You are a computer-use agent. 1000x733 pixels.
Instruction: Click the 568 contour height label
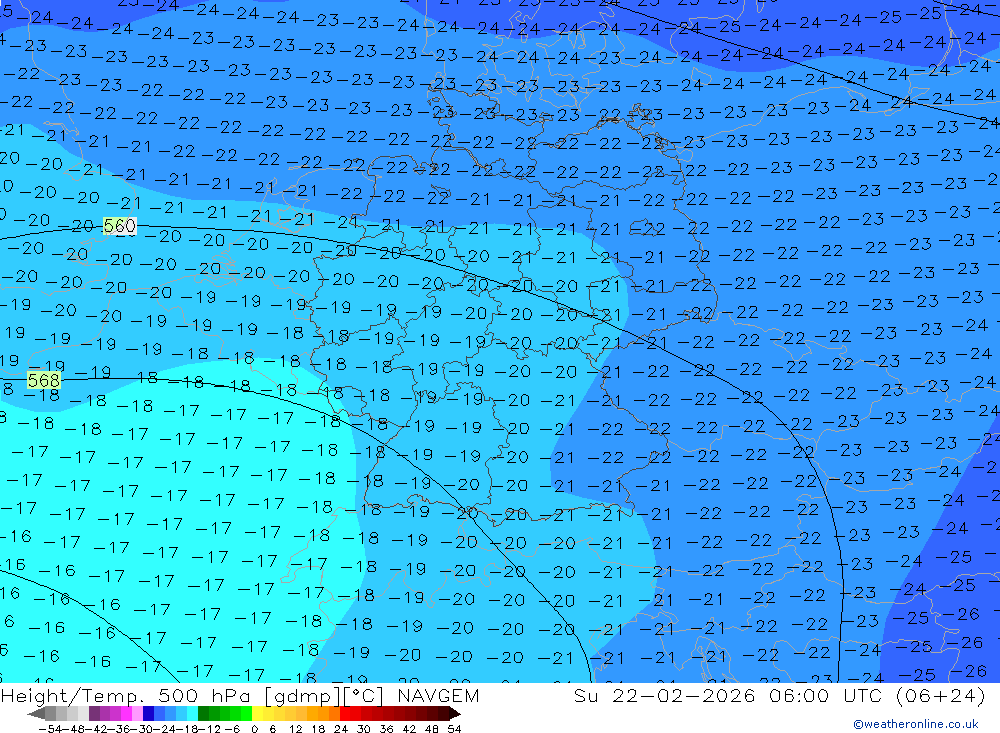(x=44, y=381)
